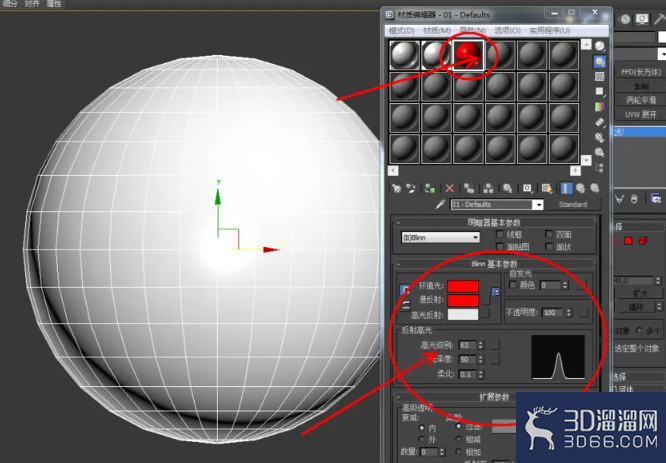Click the red X reset material icon
Screen dimensions: 666x463
pos(449,188)
